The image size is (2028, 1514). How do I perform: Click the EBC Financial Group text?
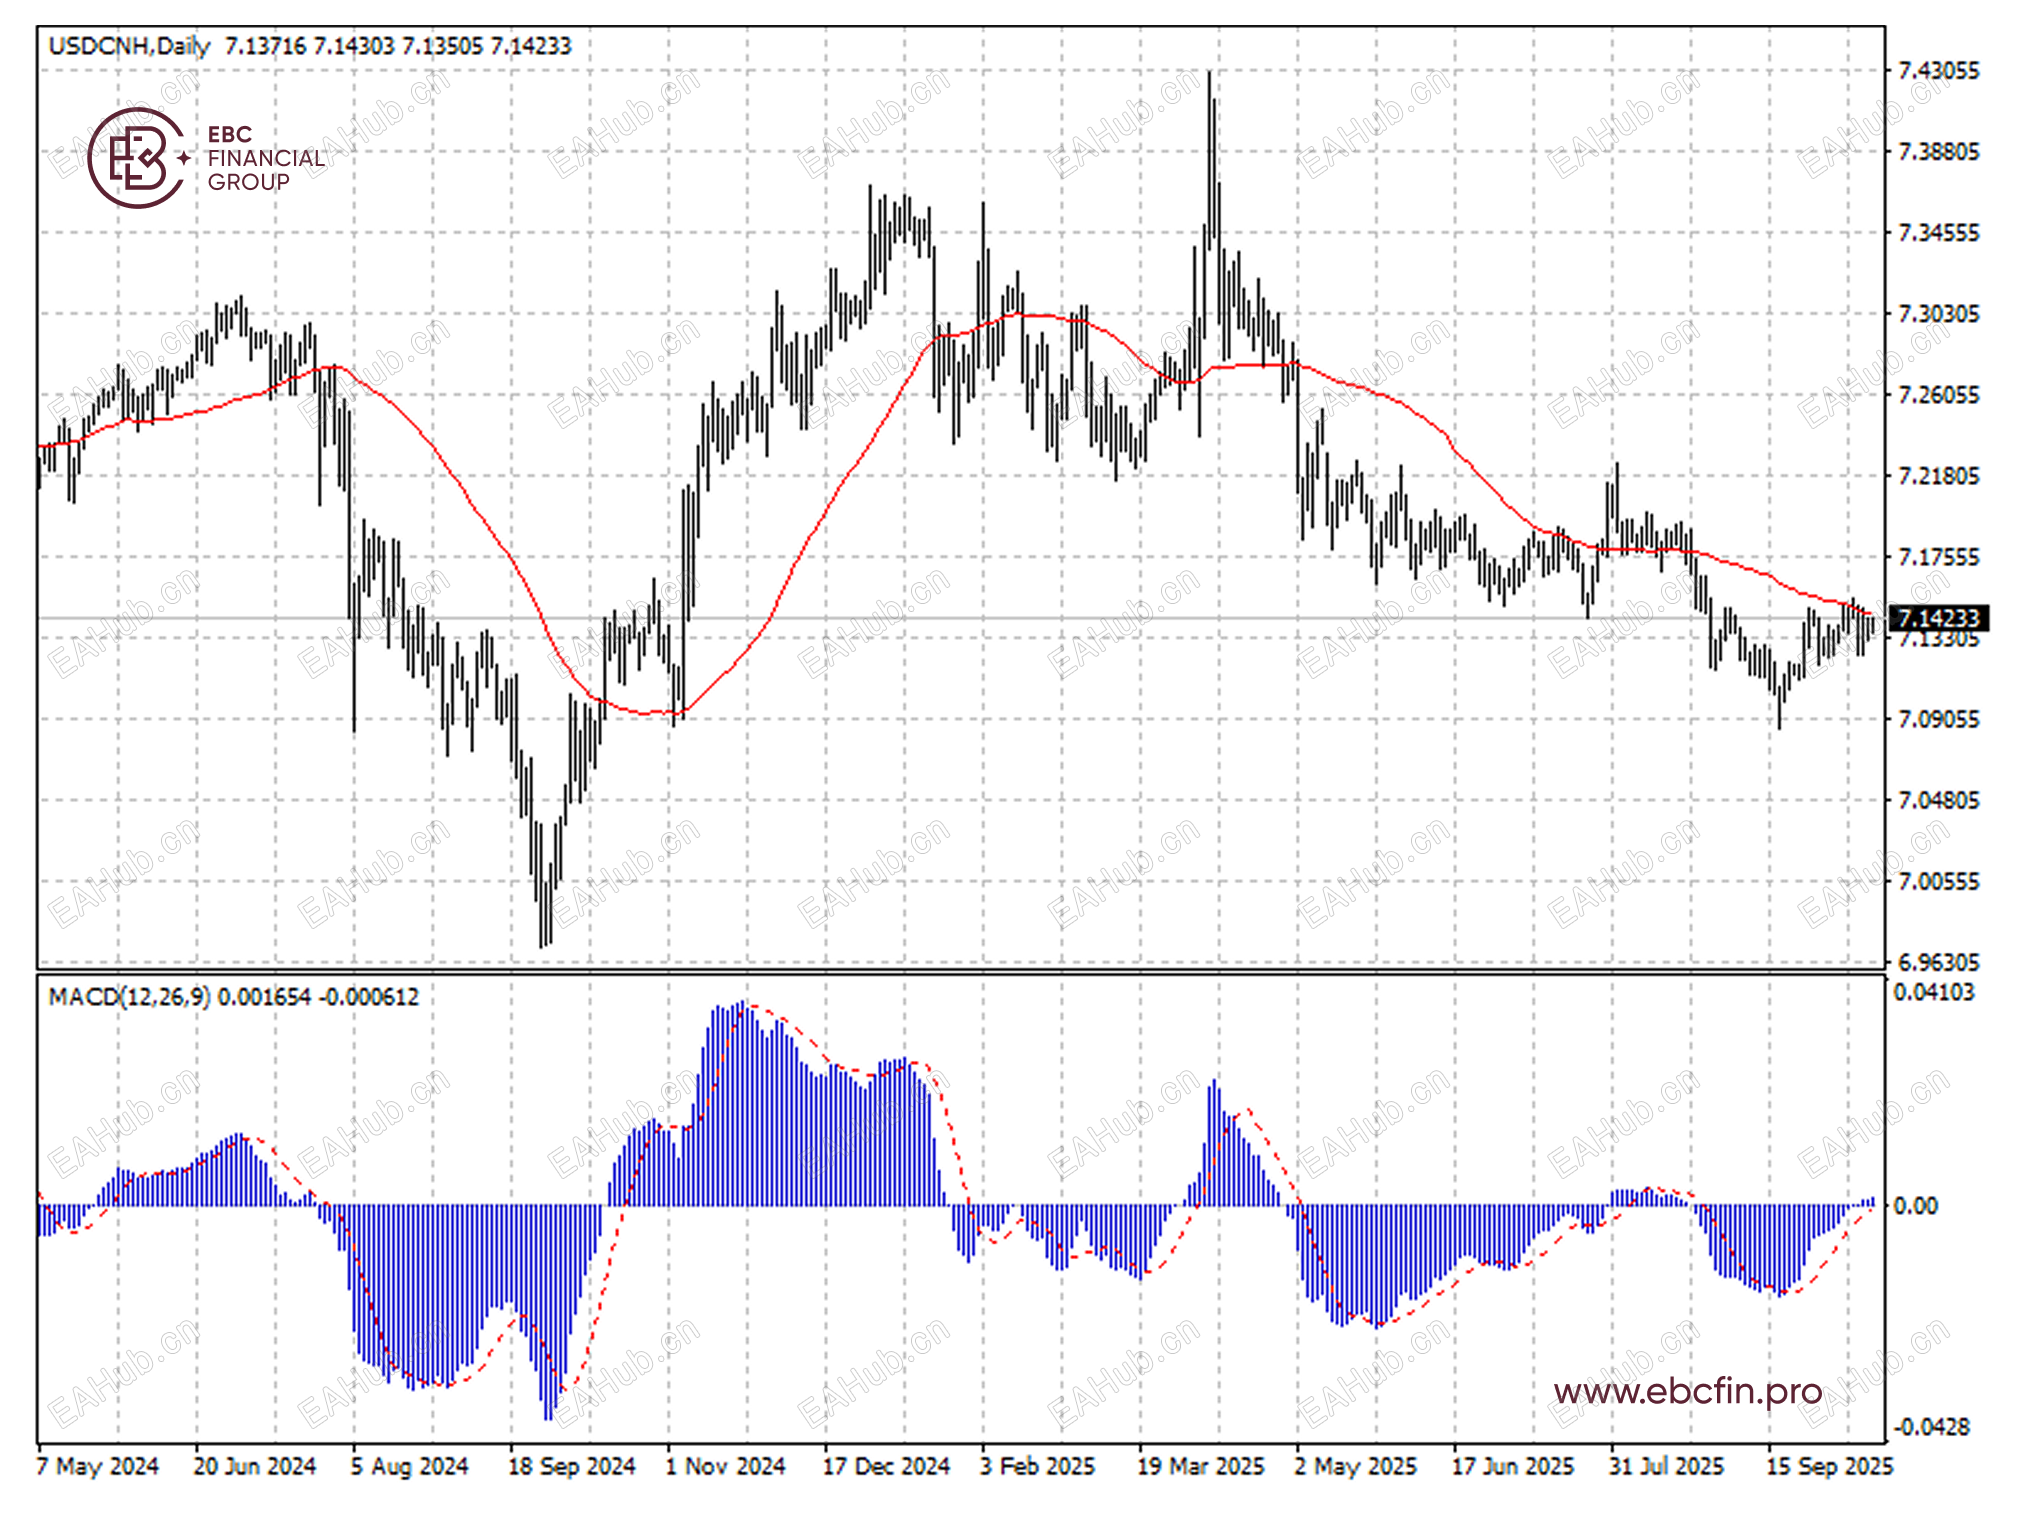[x=265, y=158]
